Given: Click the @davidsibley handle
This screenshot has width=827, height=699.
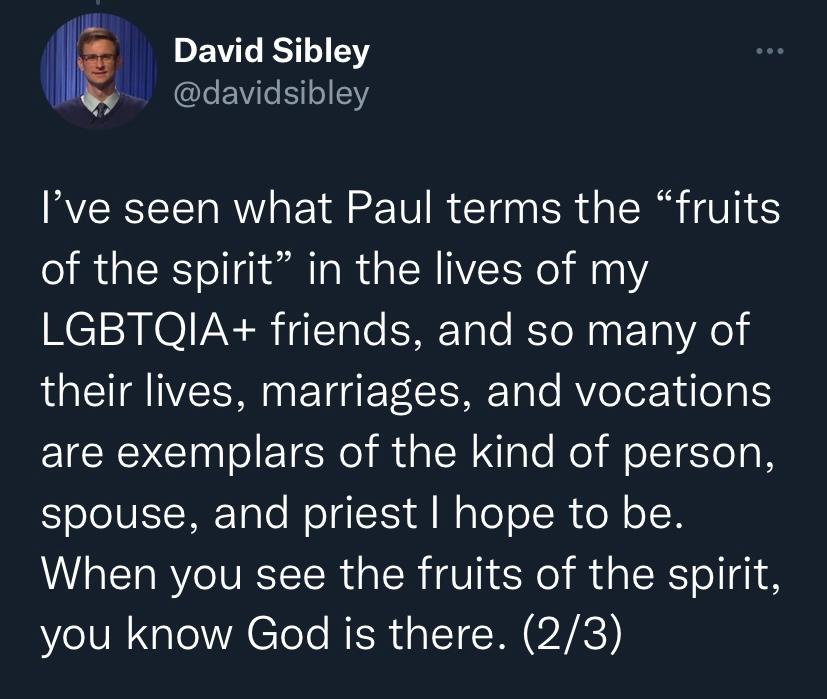Looking at the screenshot, I should 272,93.
